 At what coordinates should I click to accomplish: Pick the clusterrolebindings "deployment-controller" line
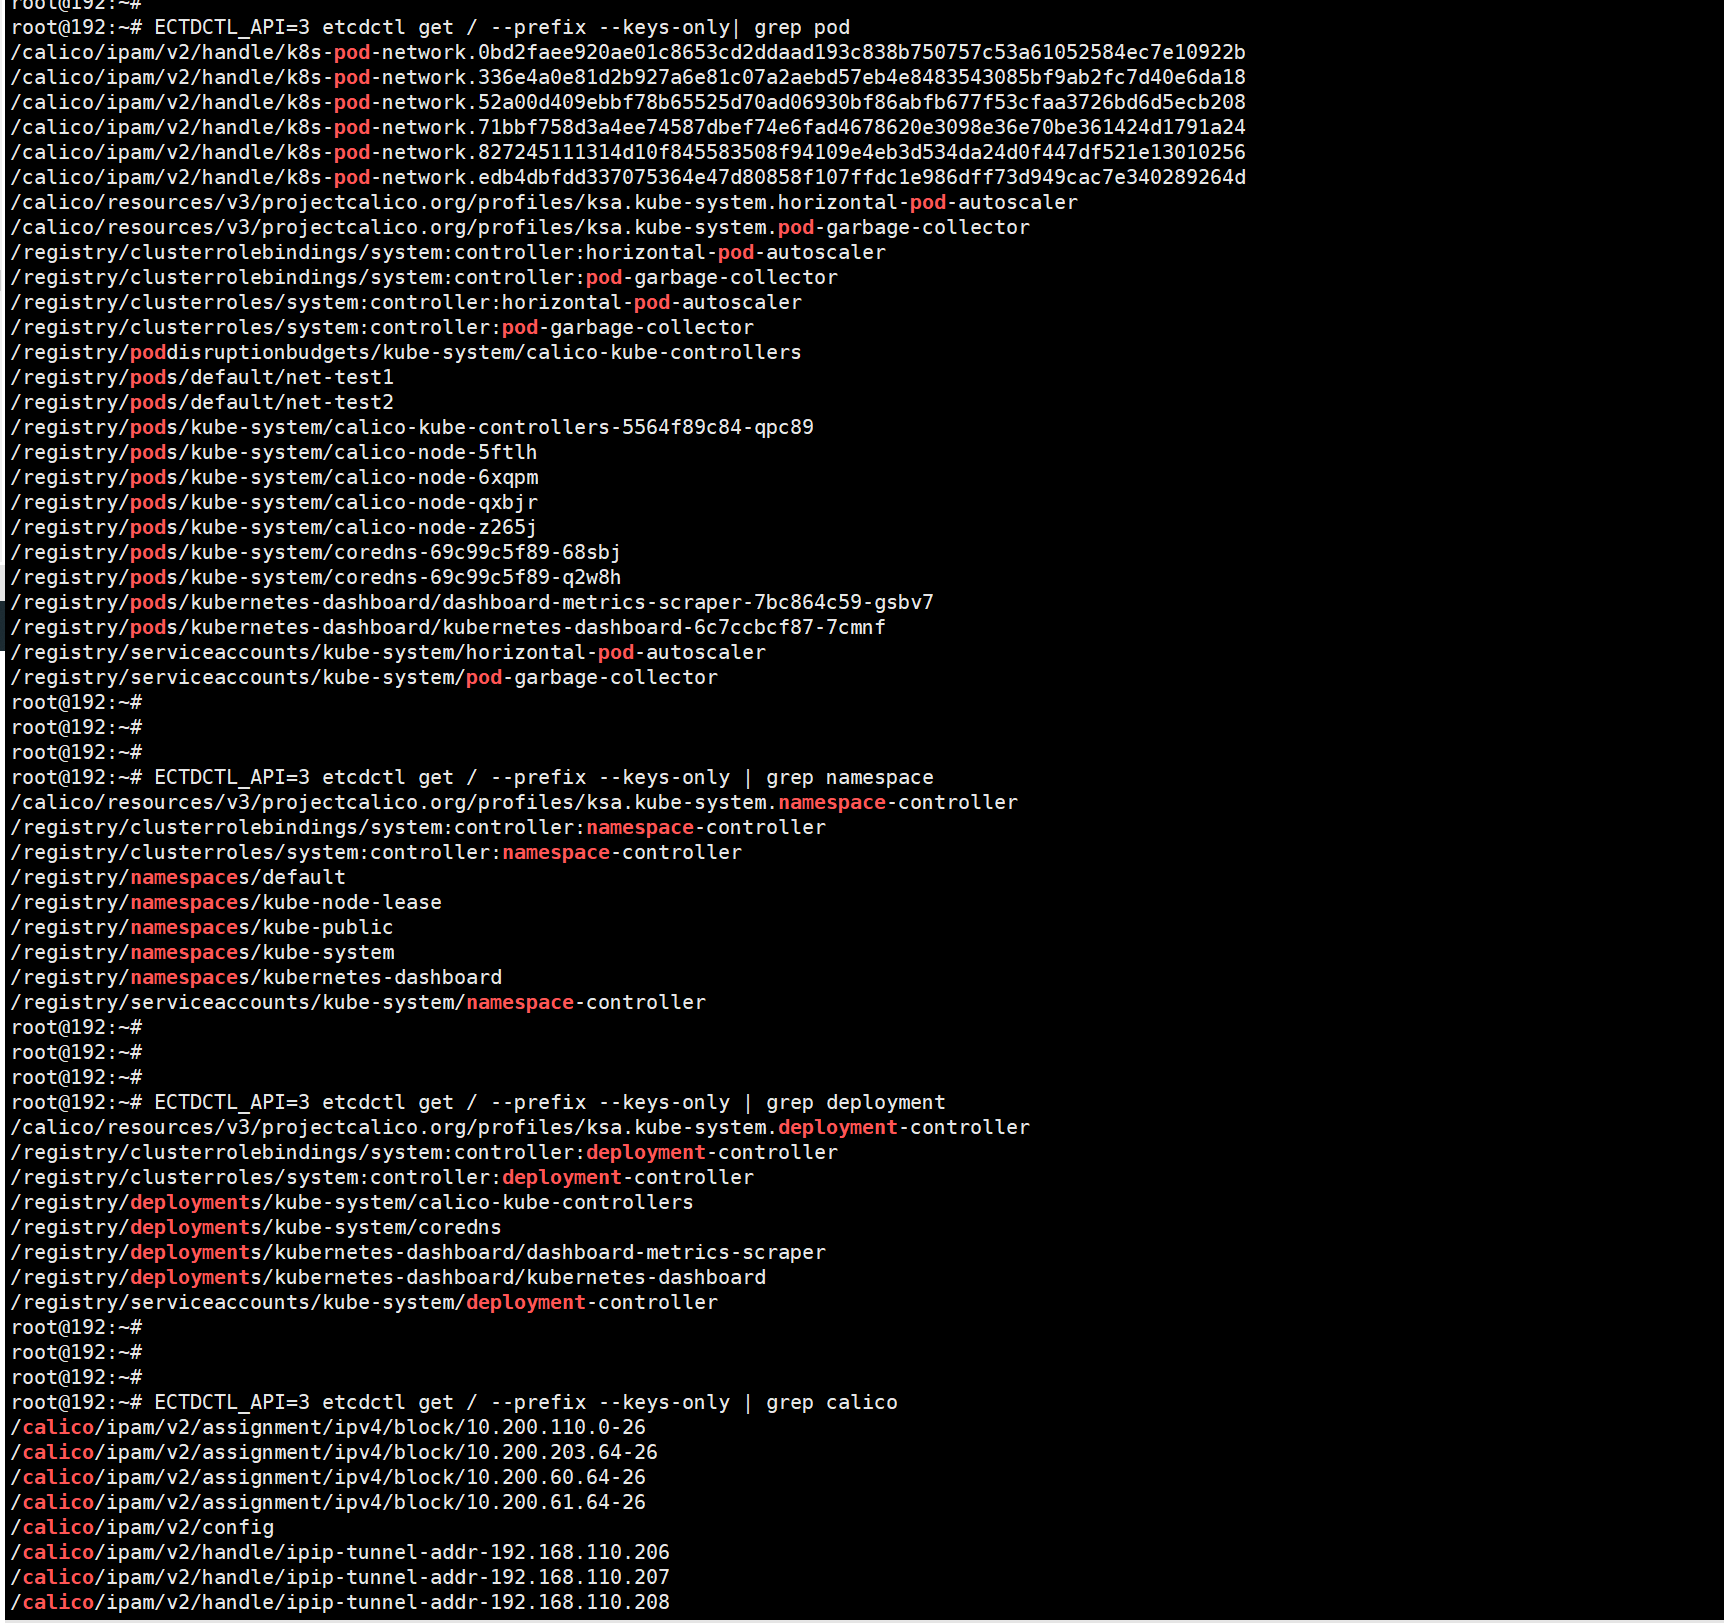tap(424, 1152)
